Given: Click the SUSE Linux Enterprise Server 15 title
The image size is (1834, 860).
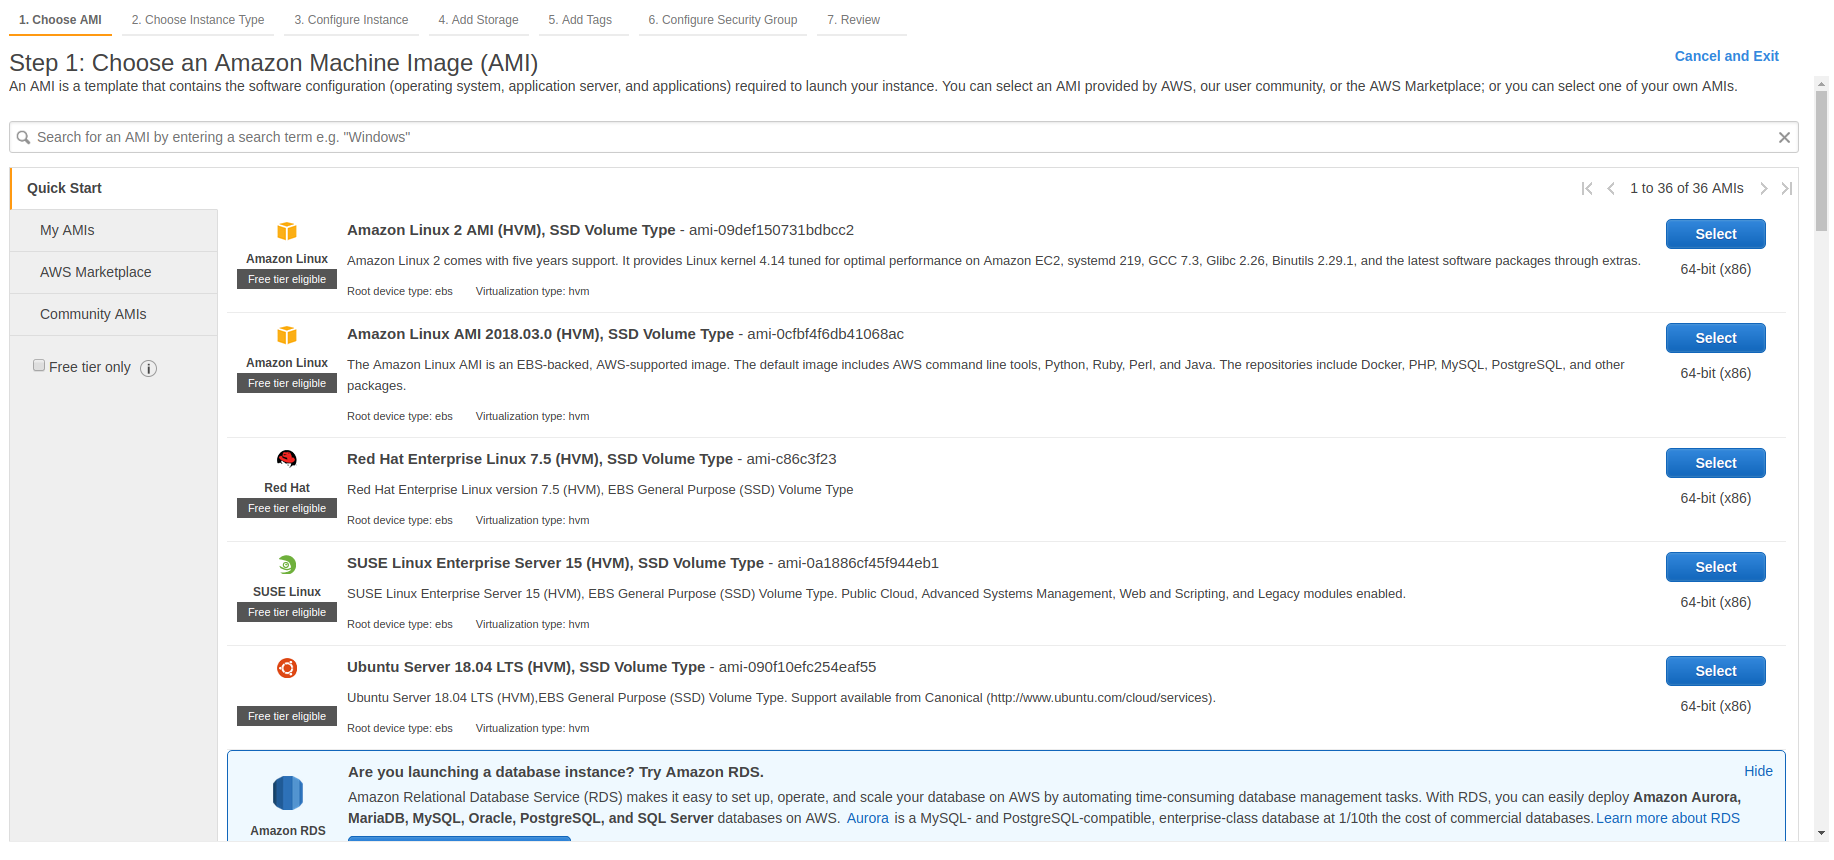Looking at the screenshot, I should click(x=555, y=563).
